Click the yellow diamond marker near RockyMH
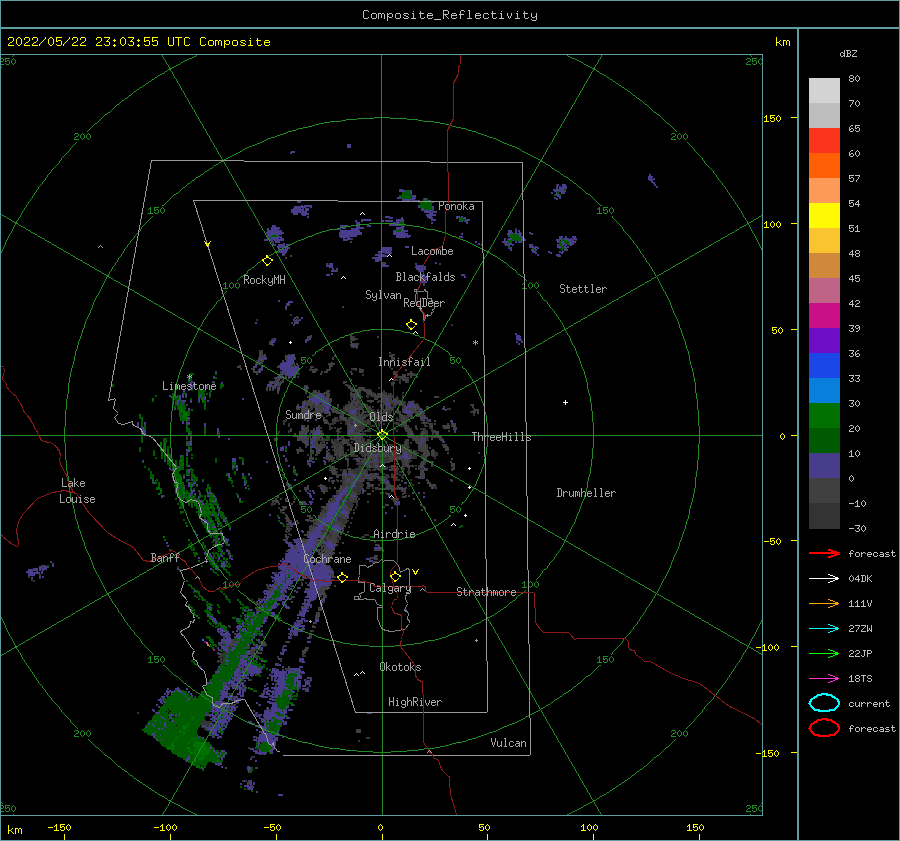 (267, 261)
